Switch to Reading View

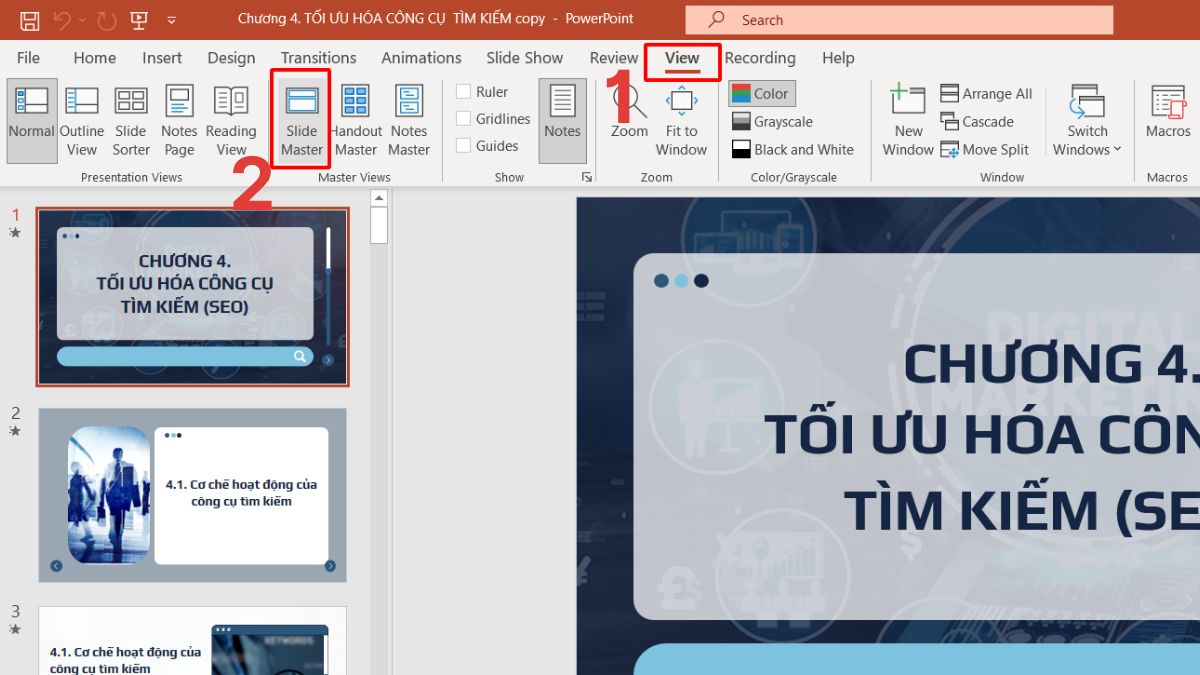point(231,121)
